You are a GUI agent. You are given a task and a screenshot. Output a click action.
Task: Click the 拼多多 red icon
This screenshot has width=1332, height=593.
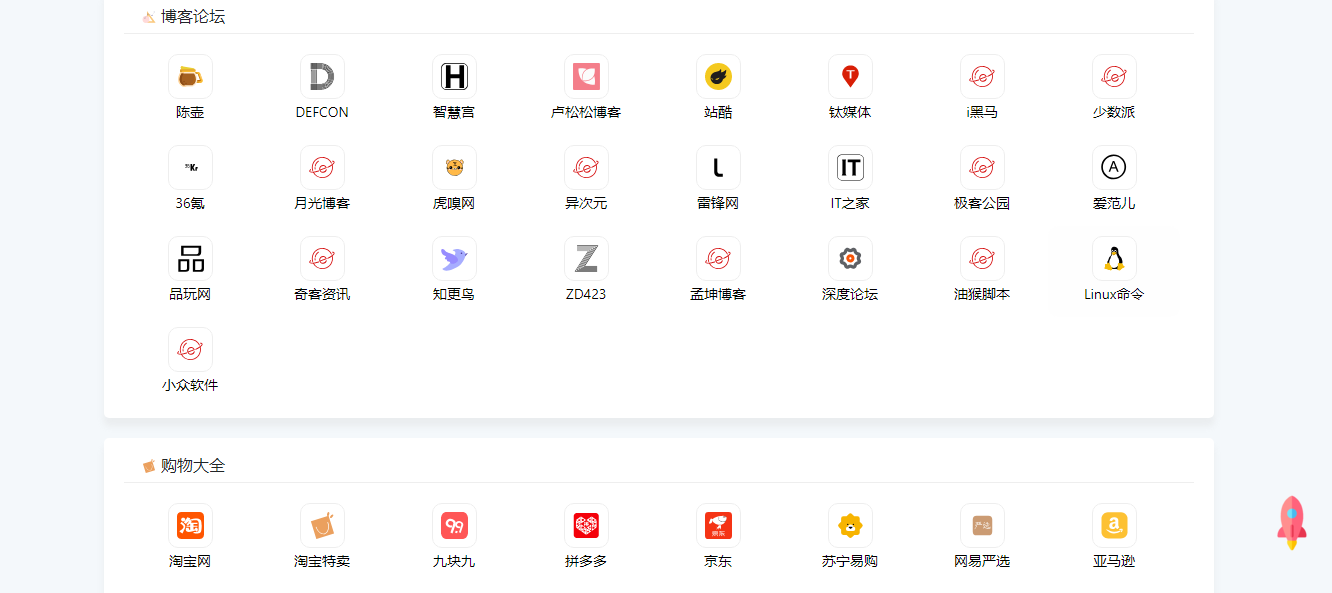586,526
